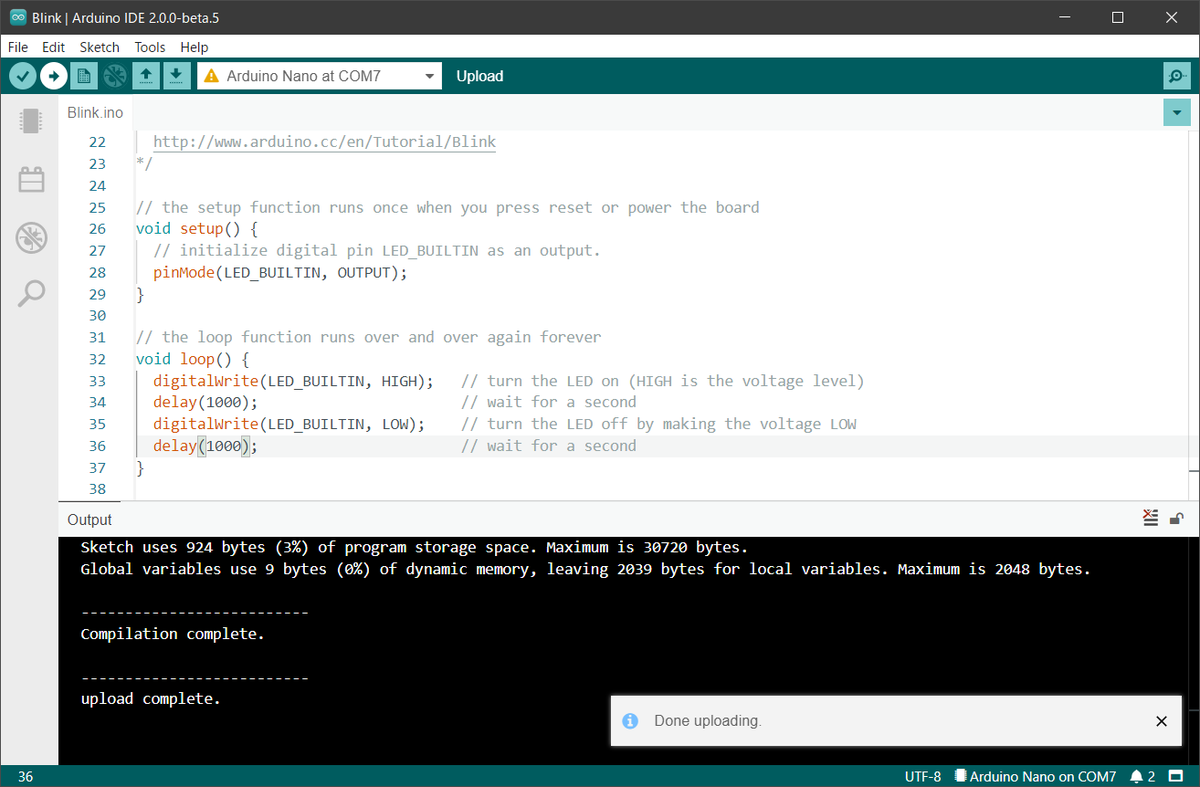Screen dimensions: 1200x787
Task: Click 'Sketch uses 924 bytes' output line
Action: [x=413, y=548]
